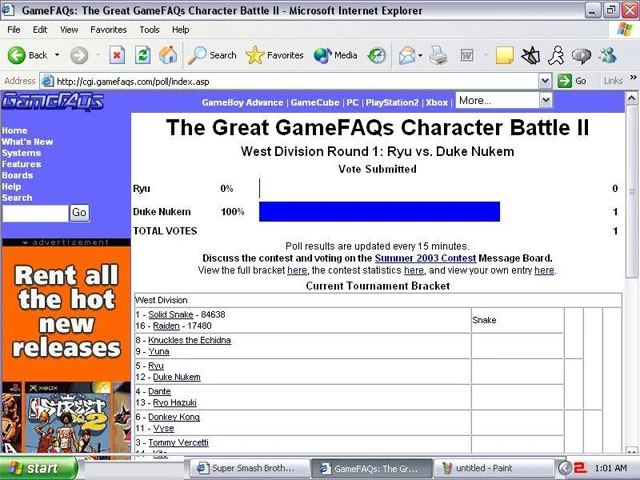Click the Windows start button
The height and width of the screenshot is (480, 640).
coord(39,468)
